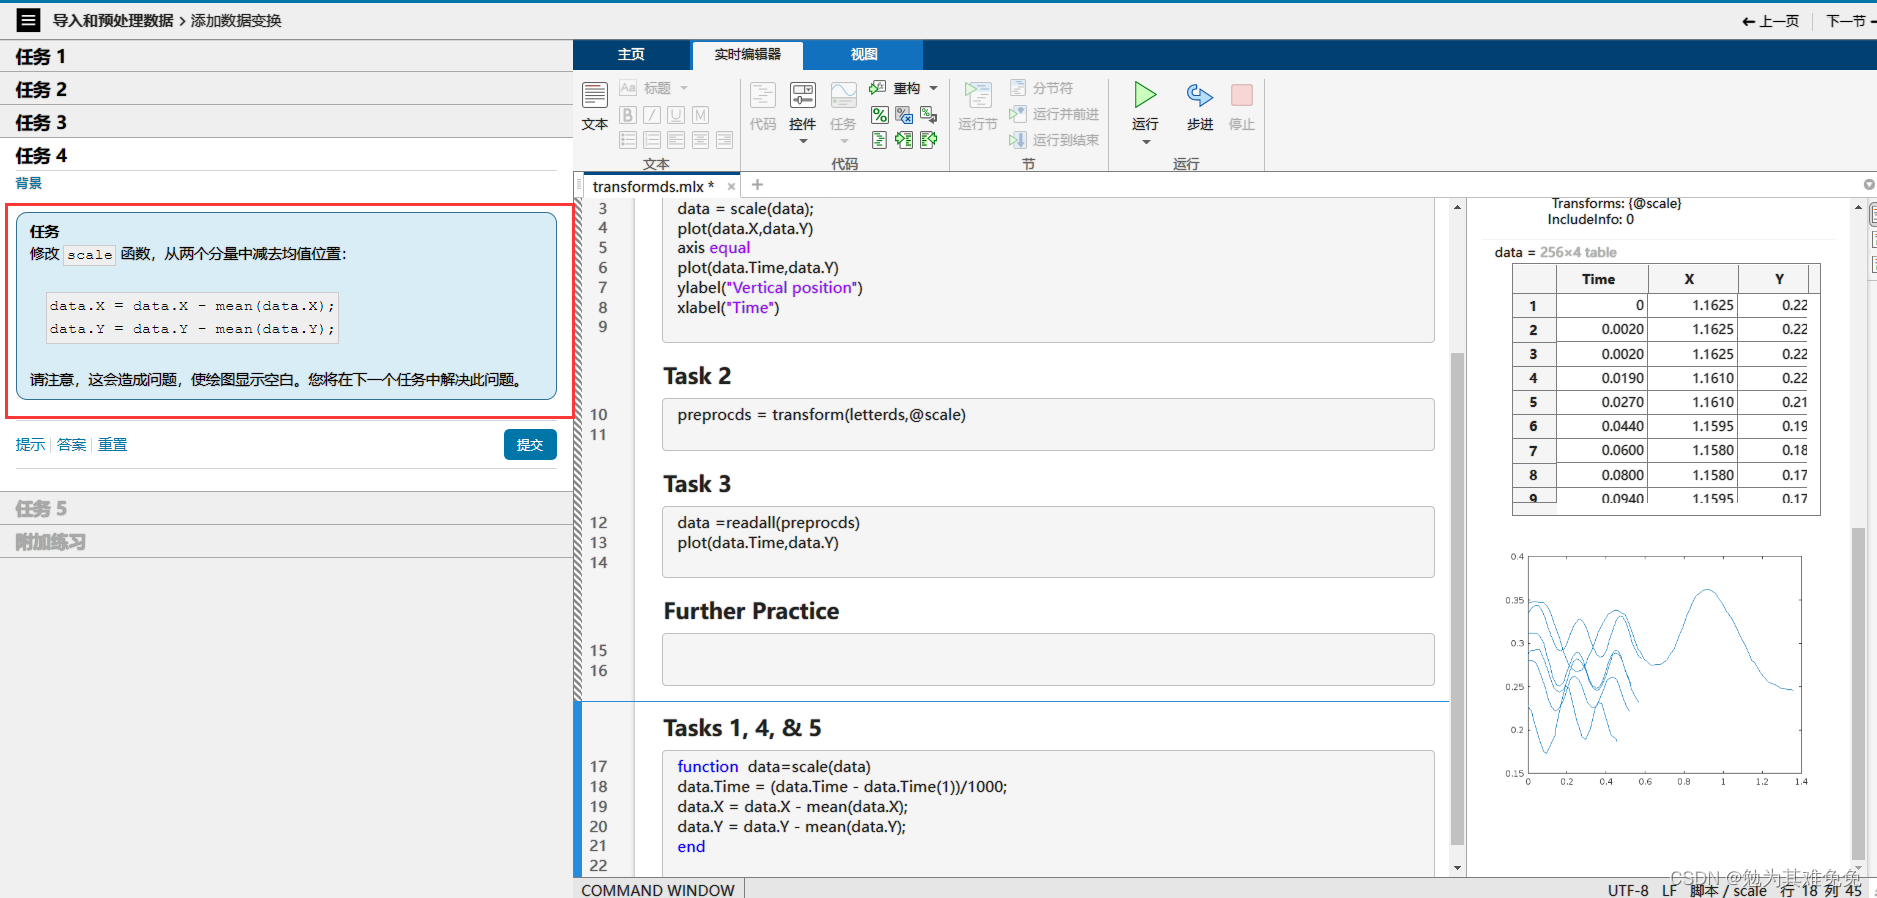This screenshot has height=898, width=1877.
Task: Submit the task with 提交 button
Action: [x=530, y=444]
